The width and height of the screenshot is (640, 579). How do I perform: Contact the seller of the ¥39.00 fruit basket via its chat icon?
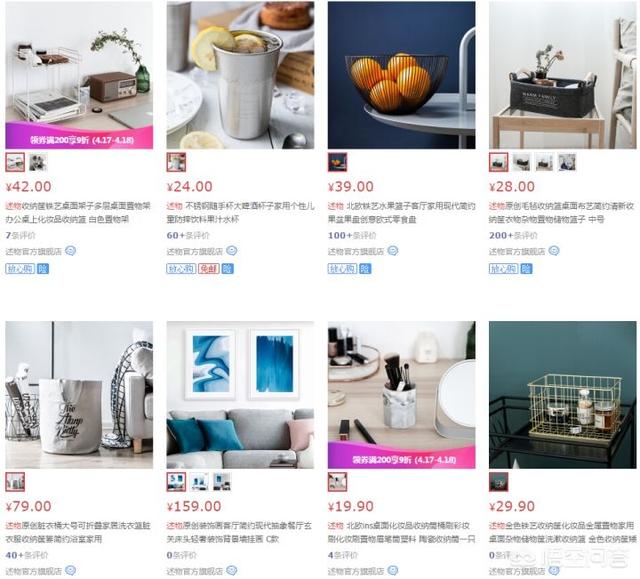pyautogui.click(x=393, y=251)
